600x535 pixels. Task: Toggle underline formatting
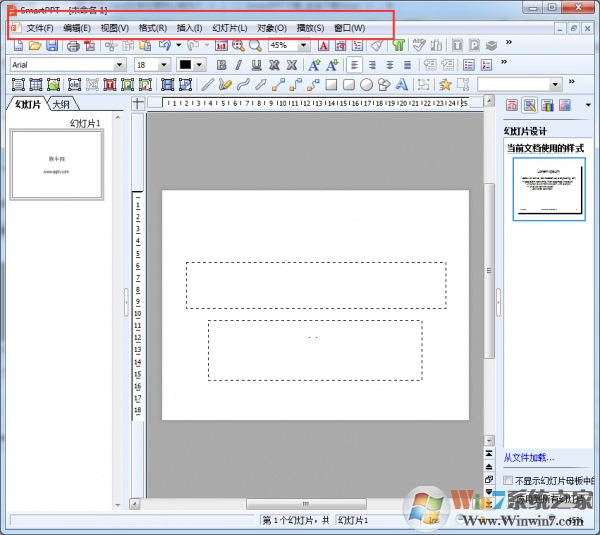click(256, 65)
